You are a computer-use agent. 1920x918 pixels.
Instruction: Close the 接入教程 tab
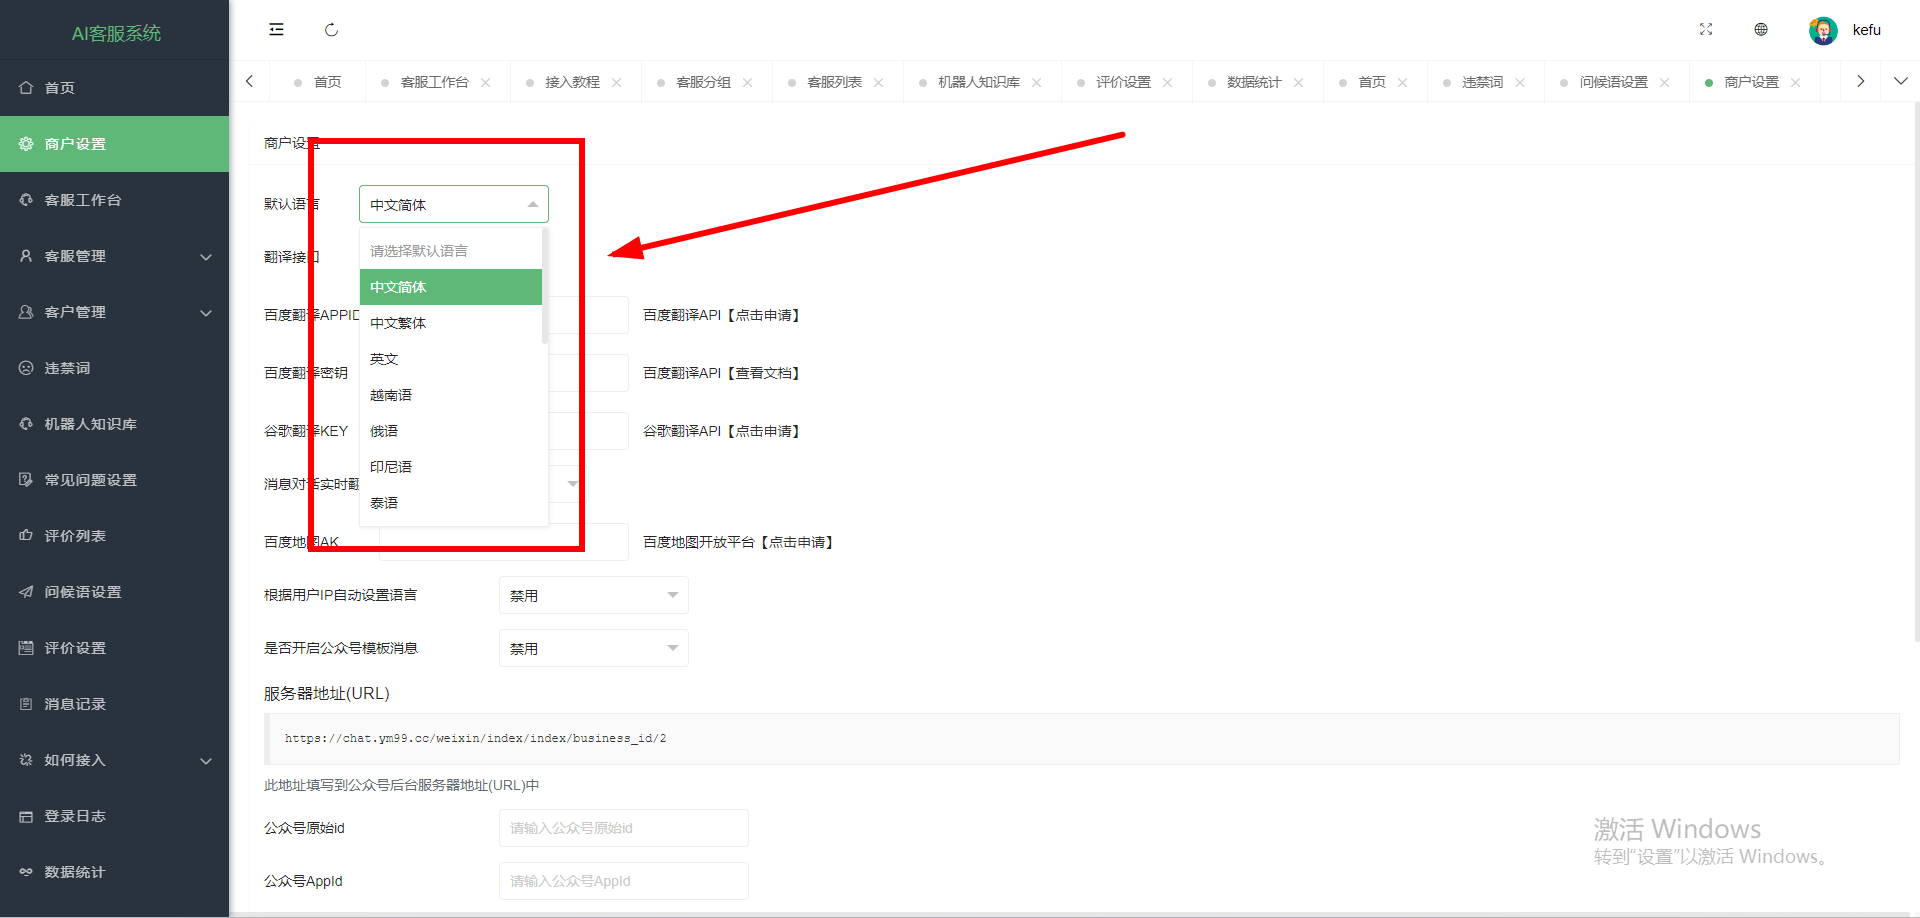click(x=617, y=83)
